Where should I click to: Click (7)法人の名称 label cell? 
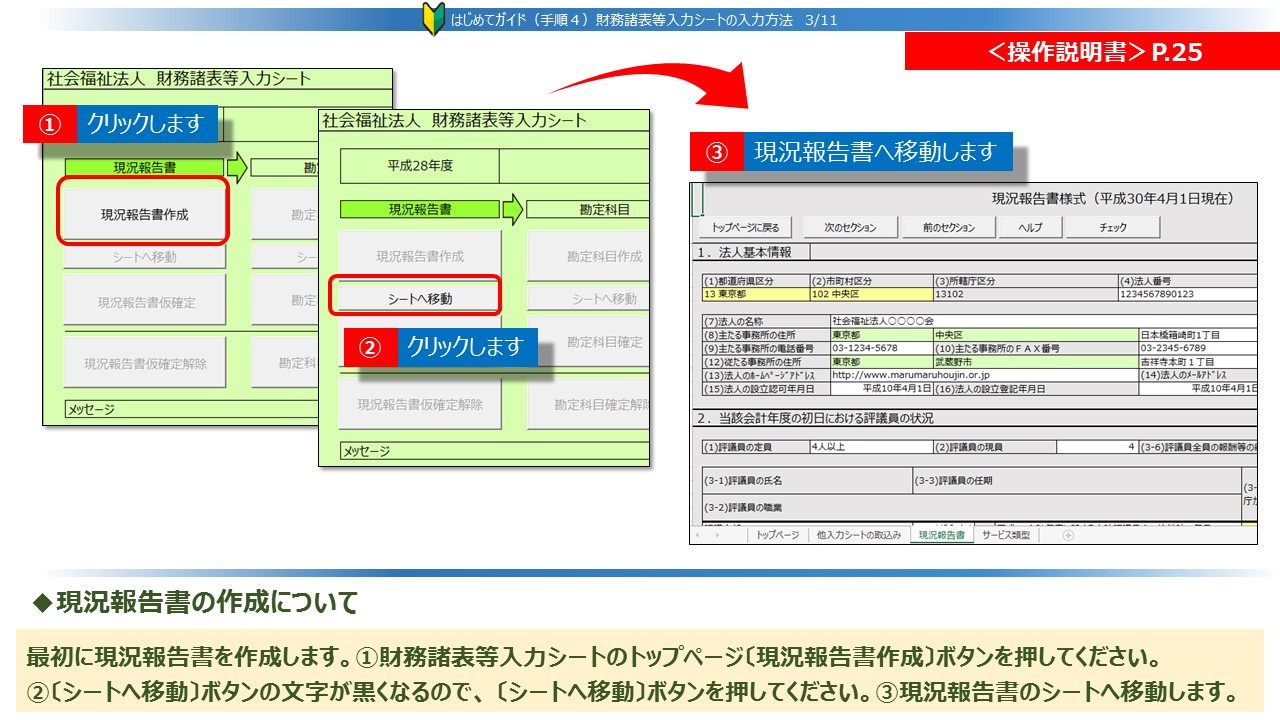pyautogui.click(x=765, y=320)
